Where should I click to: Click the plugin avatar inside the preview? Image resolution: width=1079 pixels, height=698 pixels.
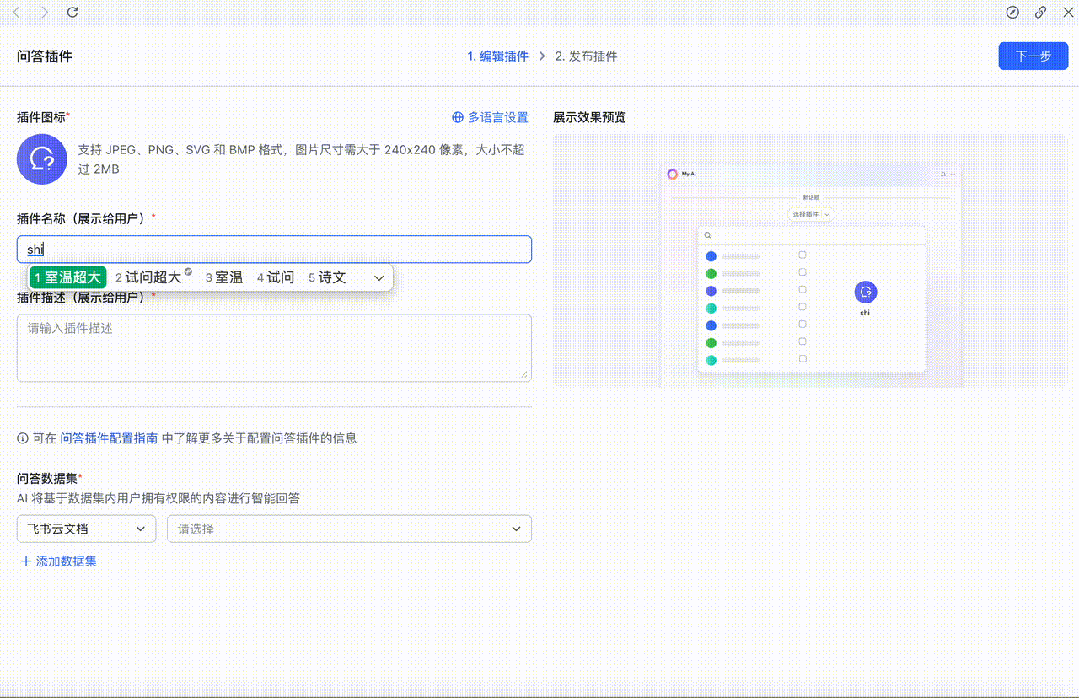pos(866,292)
